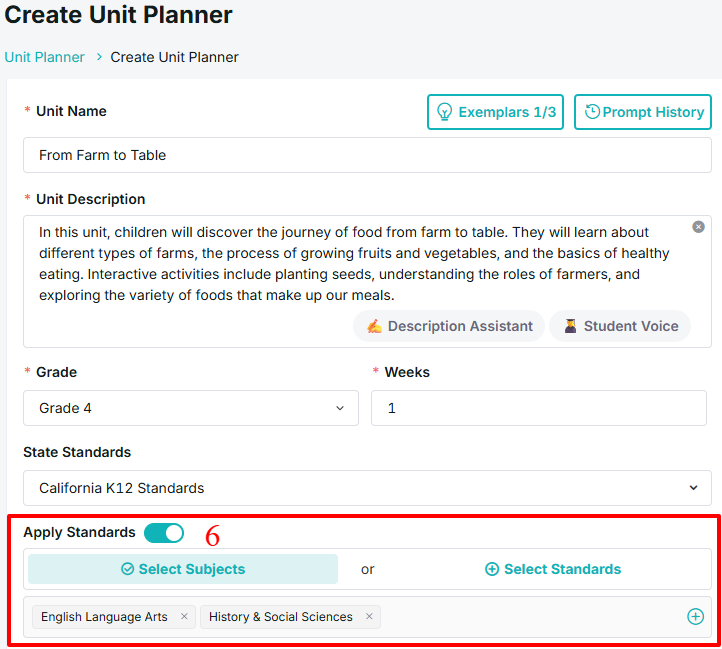Click the History & Social Sciences tag label
Image resolution: width=722 pixels, height=649 pixels.
(x=281, y=617)
